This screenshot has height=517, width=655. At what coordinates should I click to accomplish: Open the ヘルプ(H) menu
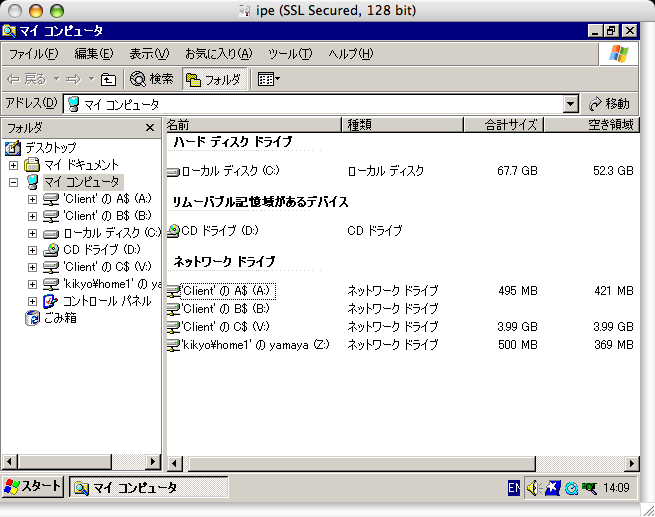350,54
